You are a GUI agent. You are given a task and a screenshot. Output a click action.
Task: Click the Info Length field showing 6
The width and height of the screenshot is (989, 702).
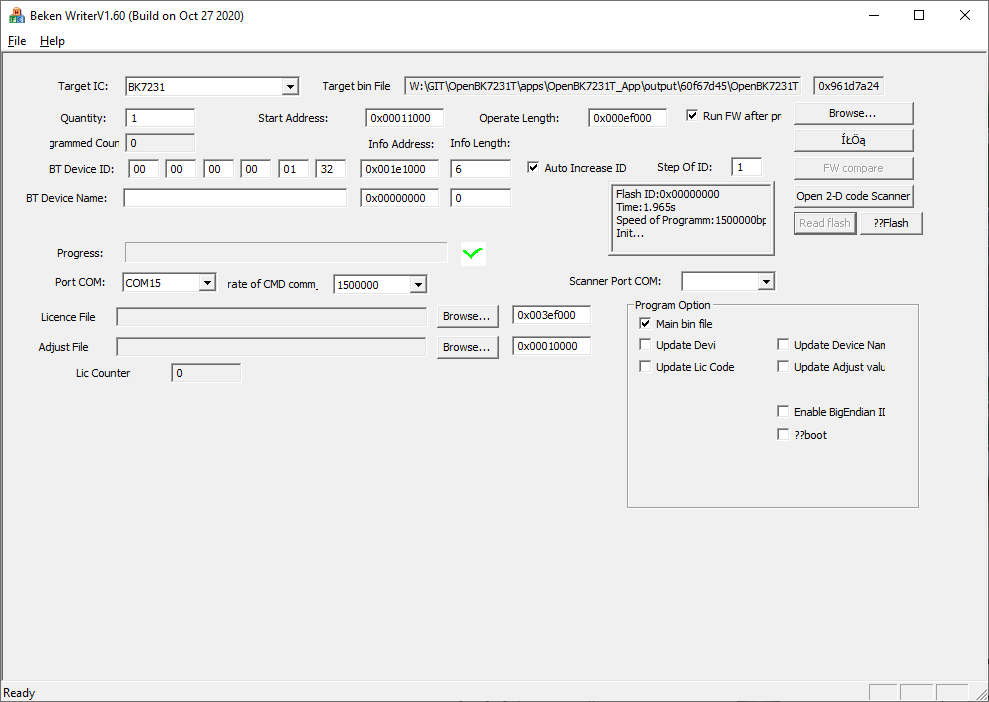(481, 169)
